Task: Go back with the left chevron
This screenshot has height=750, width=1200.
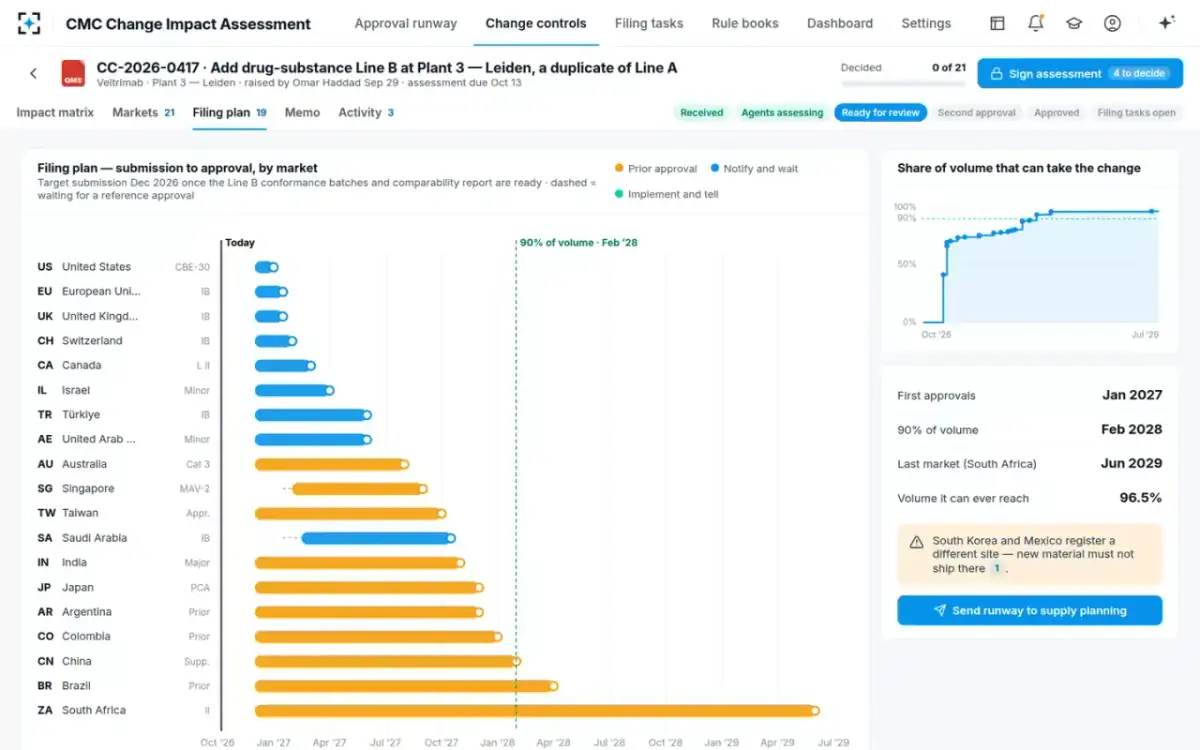Action: point(33,73)
